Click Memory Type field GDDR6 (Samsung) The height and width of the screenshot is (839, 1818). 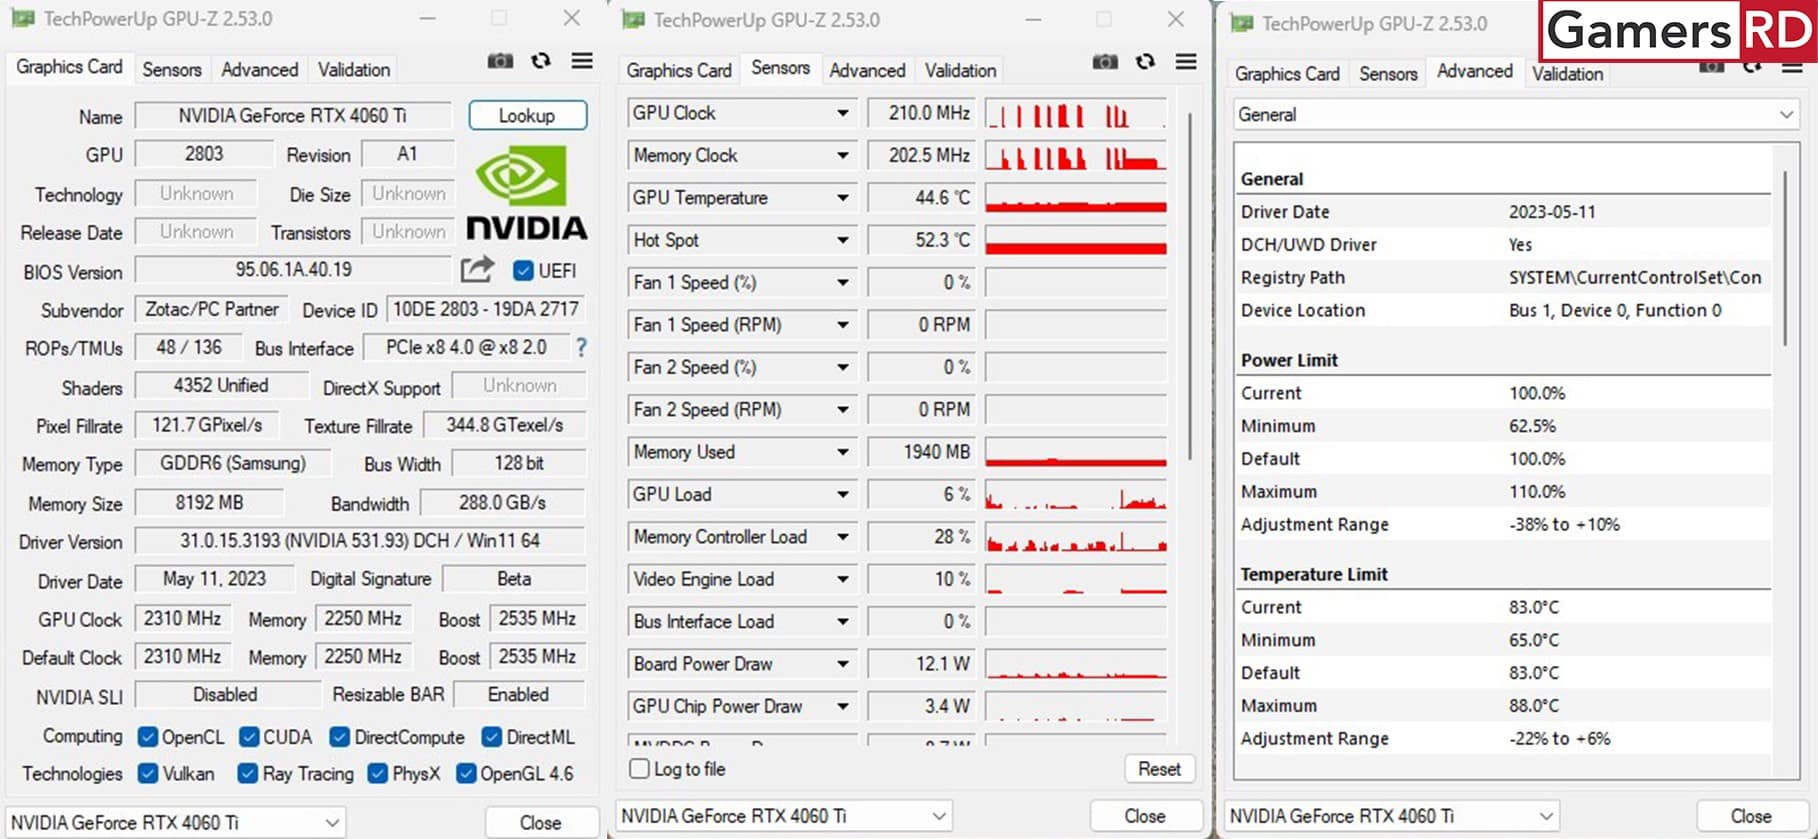point(233,463)
